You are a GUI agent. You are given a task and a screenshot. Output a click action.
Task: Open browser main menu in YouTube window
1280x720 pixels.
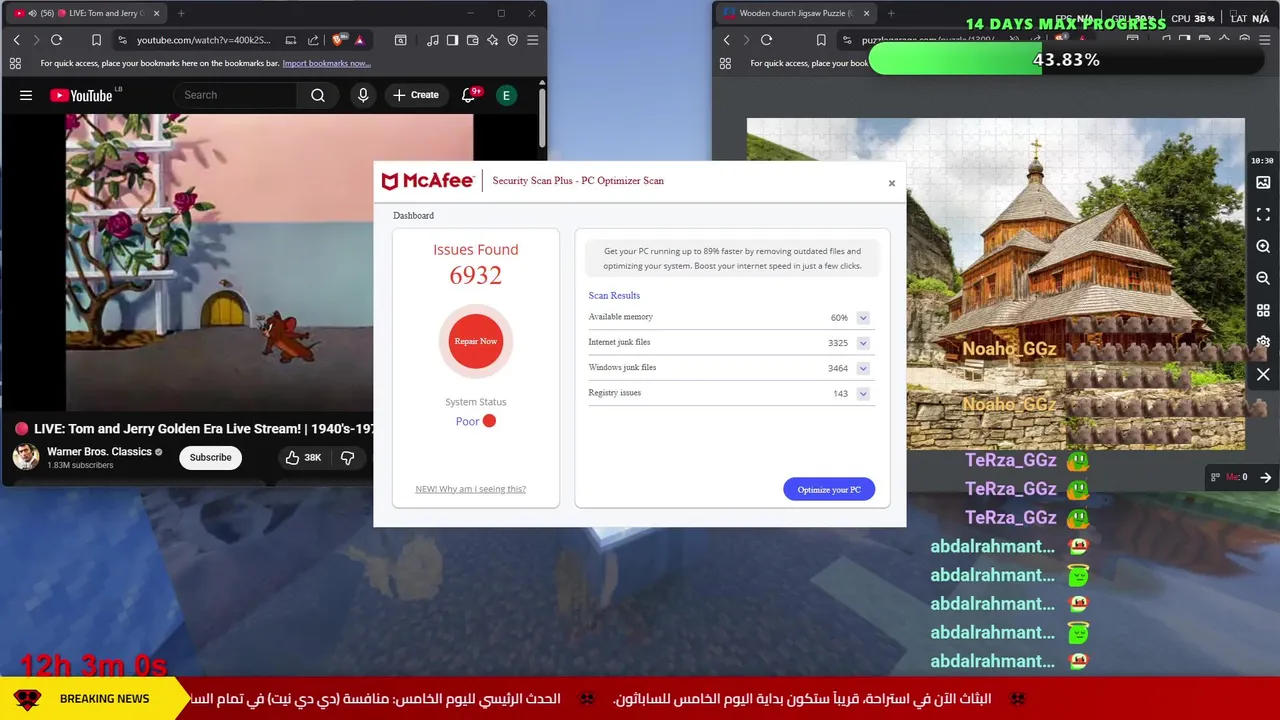[x=532, y=40]
